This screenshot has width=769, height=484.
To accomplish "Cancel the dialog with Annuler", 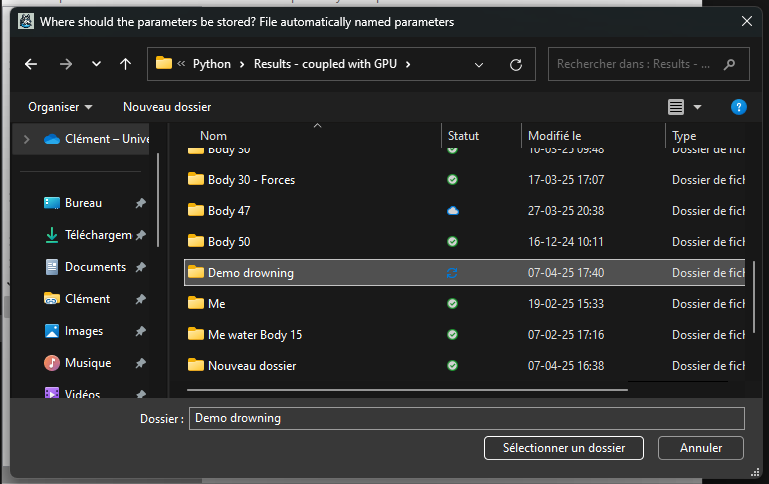I will pyautogui.click(x=700, y=447).
